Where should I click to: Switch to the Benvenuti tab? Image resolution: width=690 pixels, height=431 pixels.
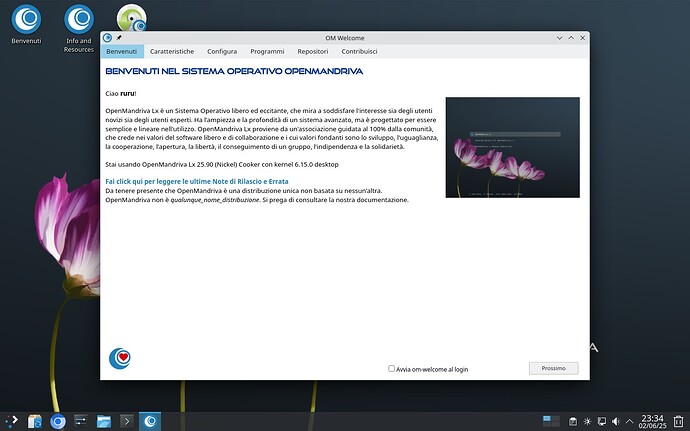(122, 52)
